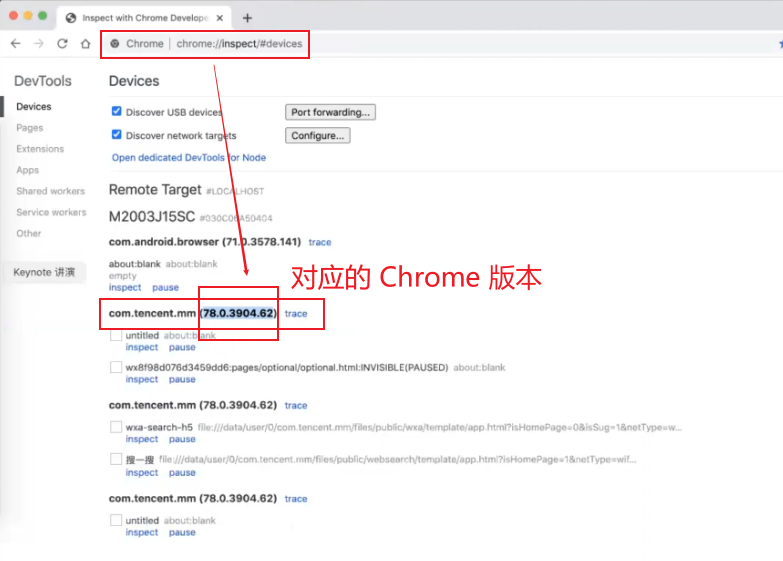Open the Configure dialog

(318, 135)
